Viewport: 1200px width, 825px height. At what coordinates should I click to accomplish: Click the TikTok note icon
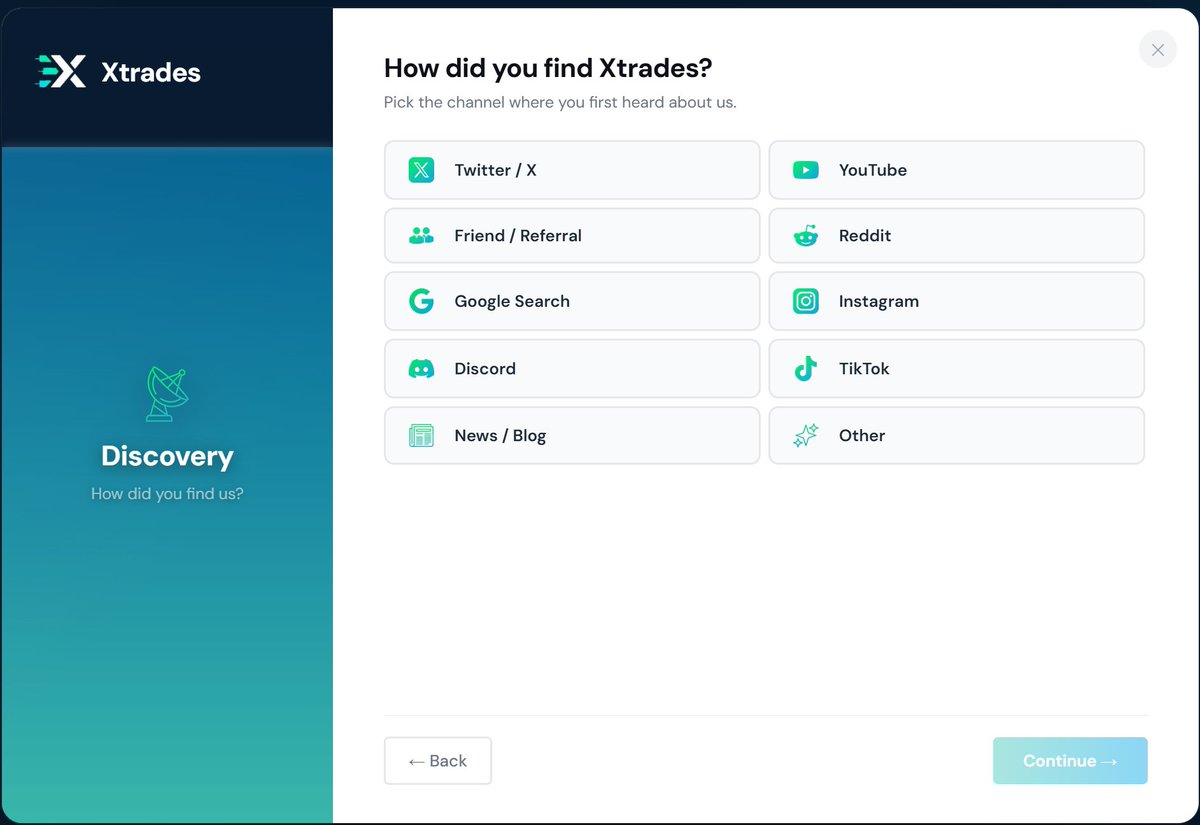pos(805,368)
